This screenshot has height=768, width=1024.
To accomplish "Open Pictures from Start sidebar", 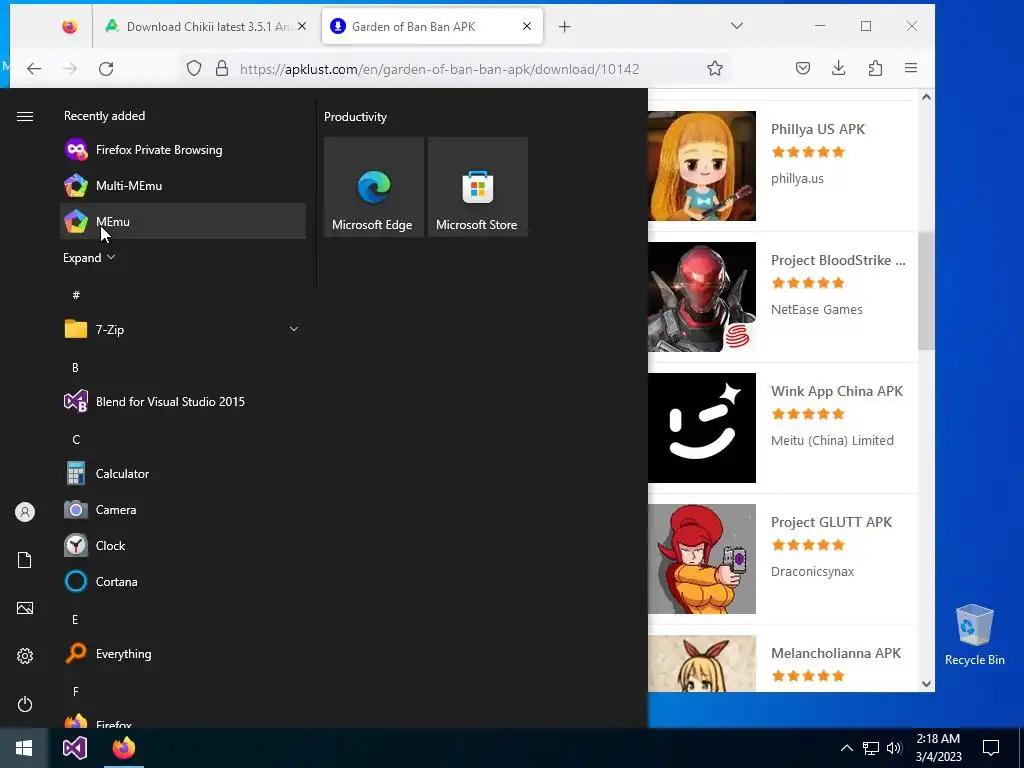I will click(25, 608).
